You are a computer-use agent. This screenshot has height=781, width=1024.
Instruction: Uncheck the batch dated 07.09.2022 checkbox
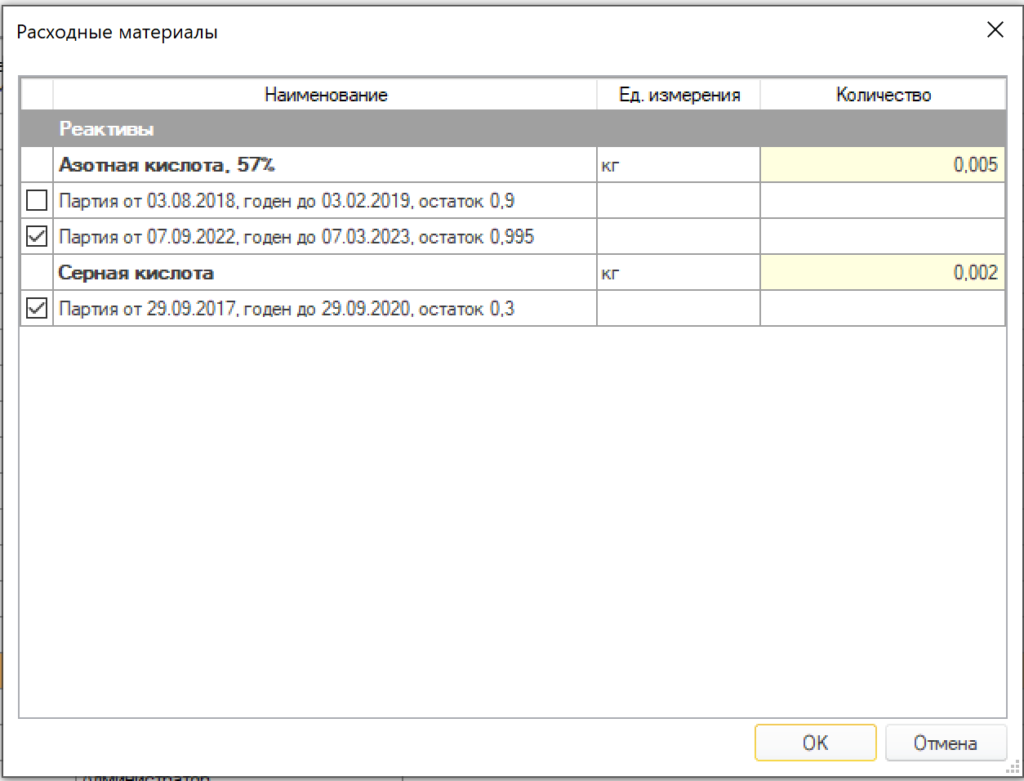click(37, 236)
